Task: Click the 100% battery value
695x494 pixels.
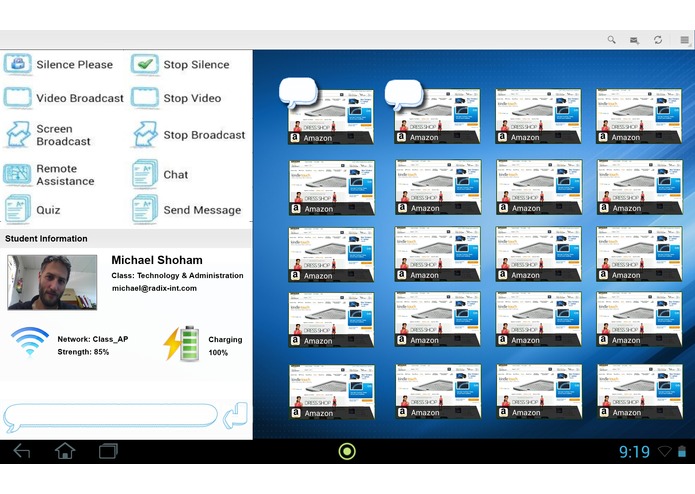Action: [218, 353]
